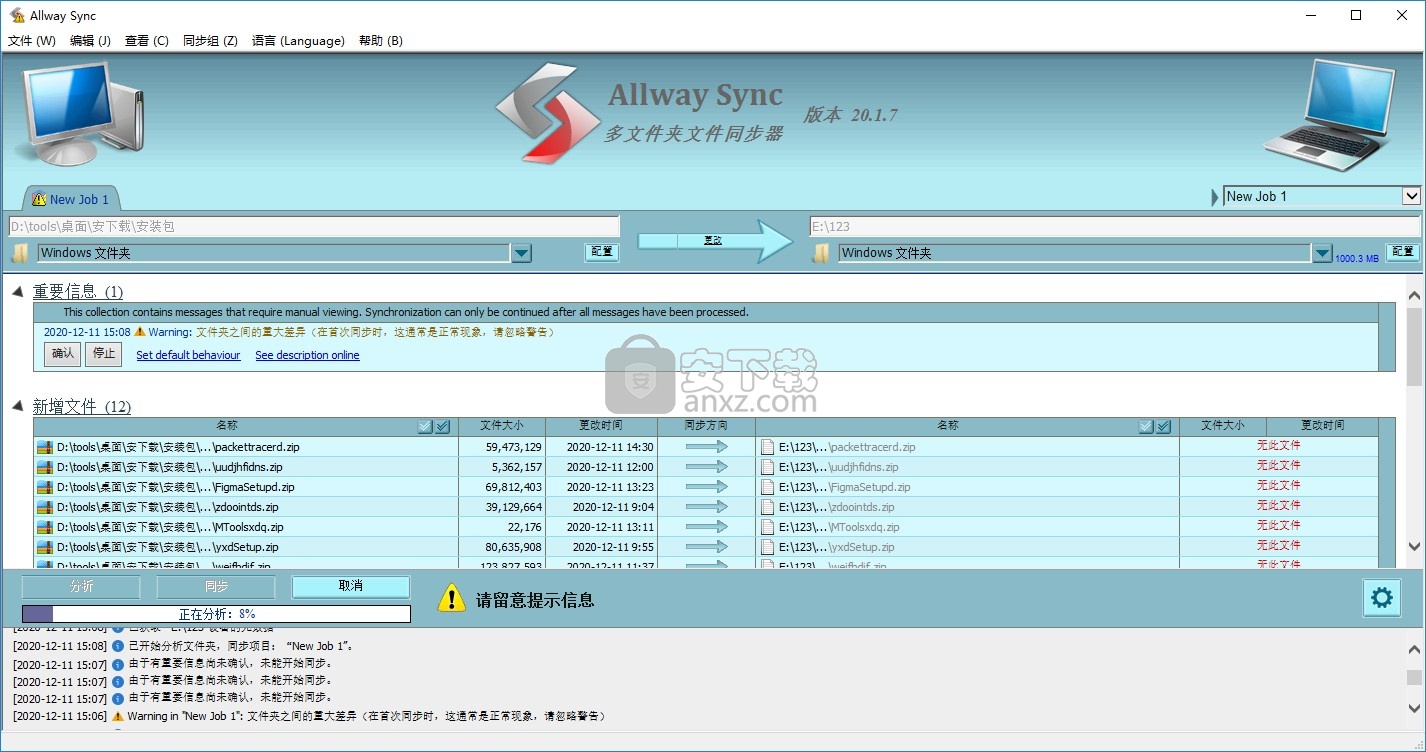This screenshot has width=1426, height=752.
Task: Click the yellow warning icon beside 请留意提示信息
Action: (452, 598)
